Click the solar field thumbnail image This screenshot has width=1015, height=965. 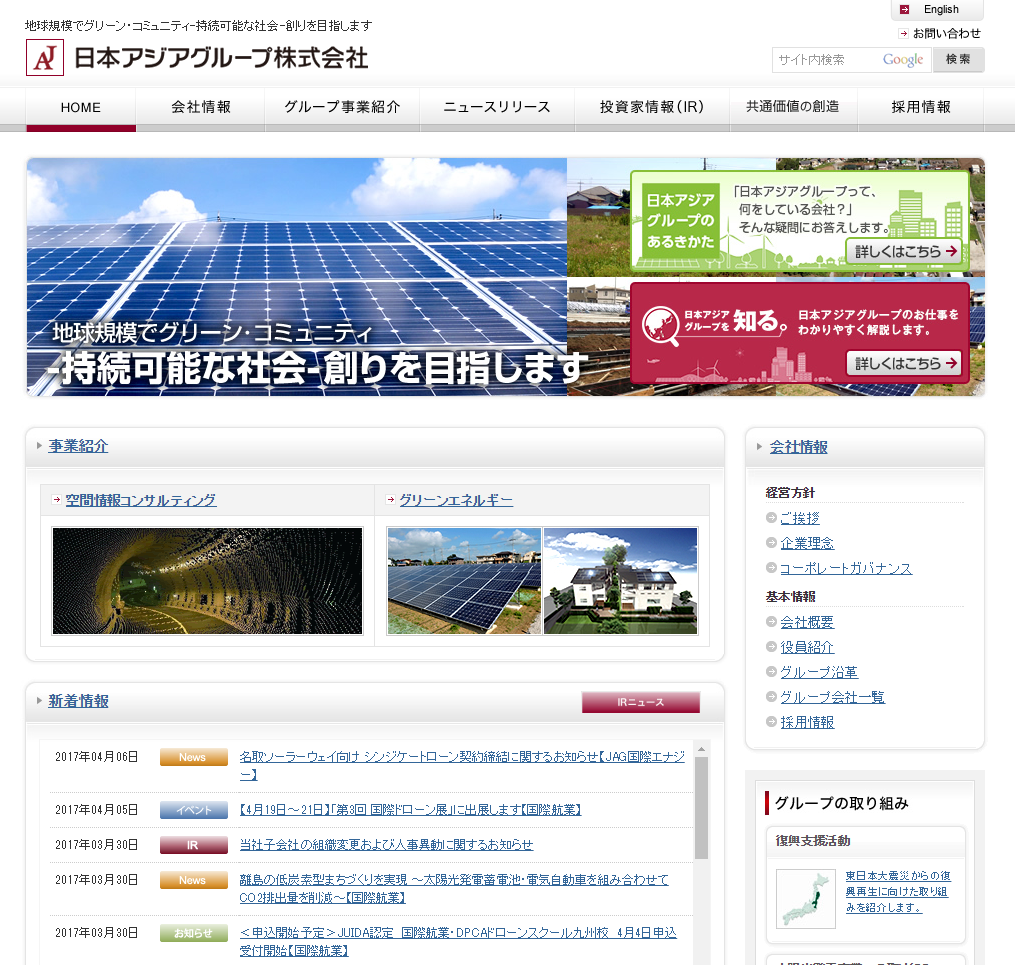(x=464, y=581)
